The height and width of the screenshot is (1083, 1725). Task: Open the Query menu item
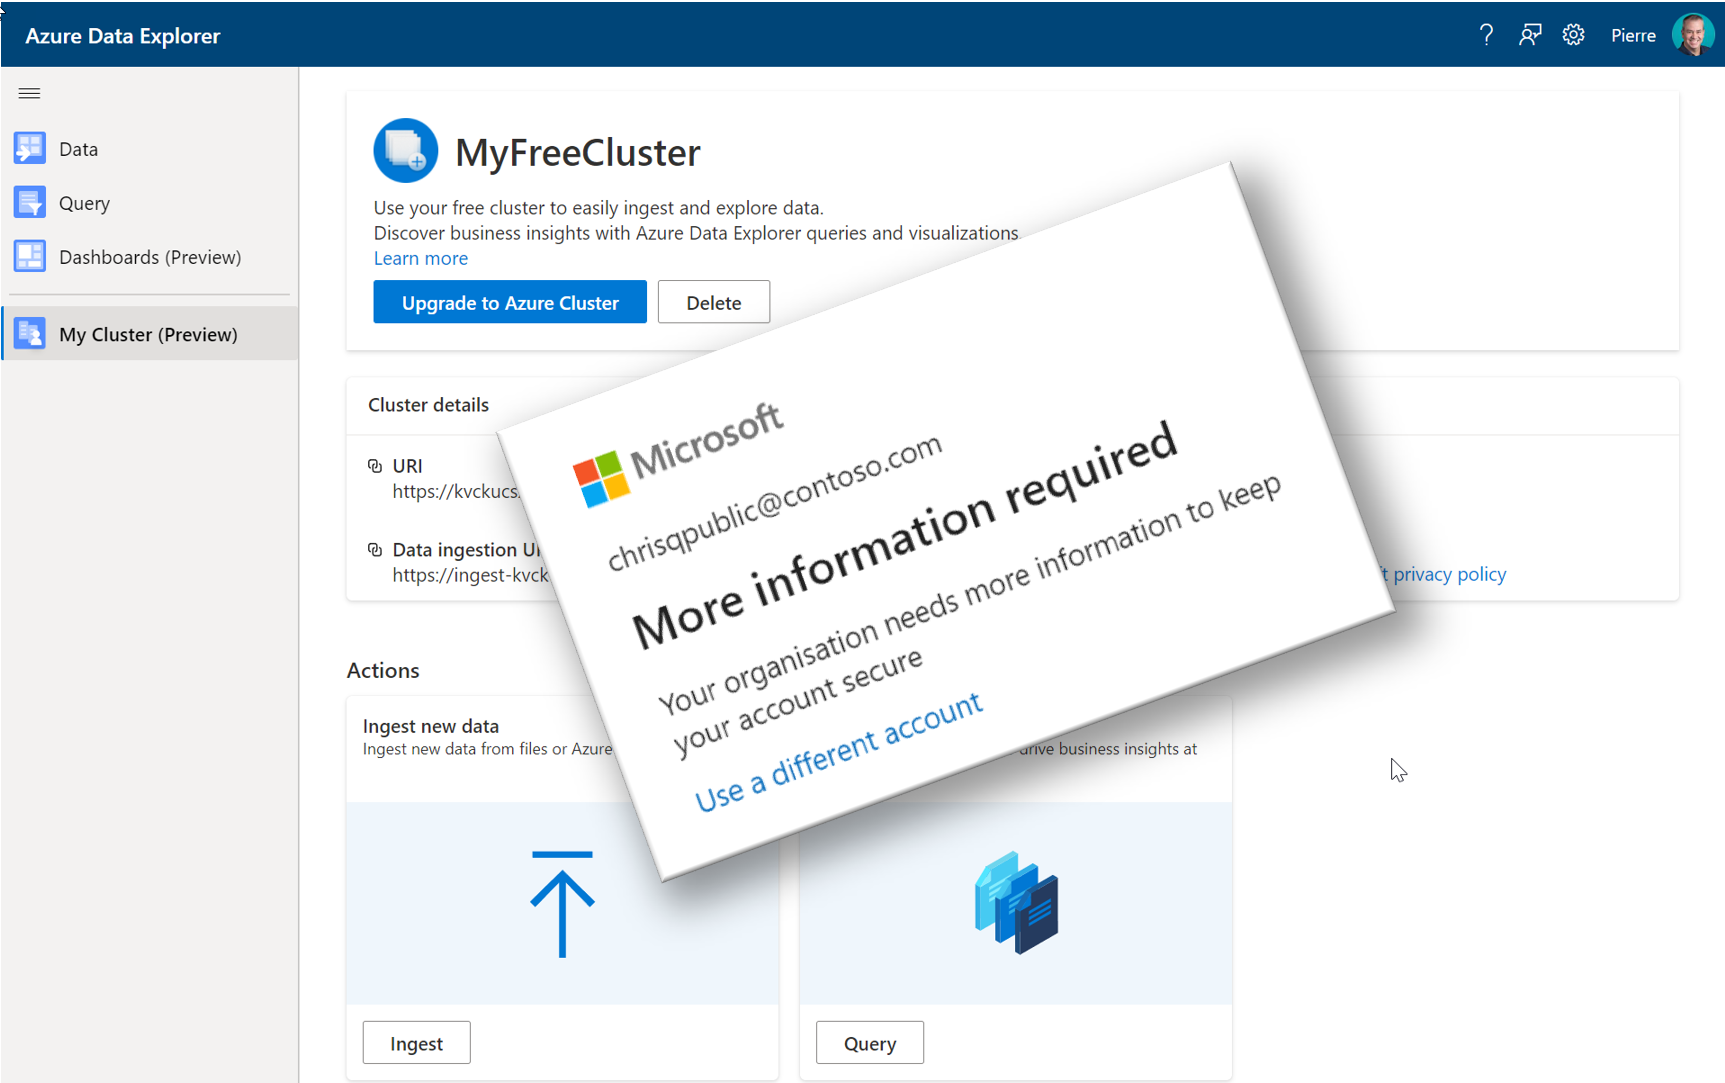(x=150, y=202)
